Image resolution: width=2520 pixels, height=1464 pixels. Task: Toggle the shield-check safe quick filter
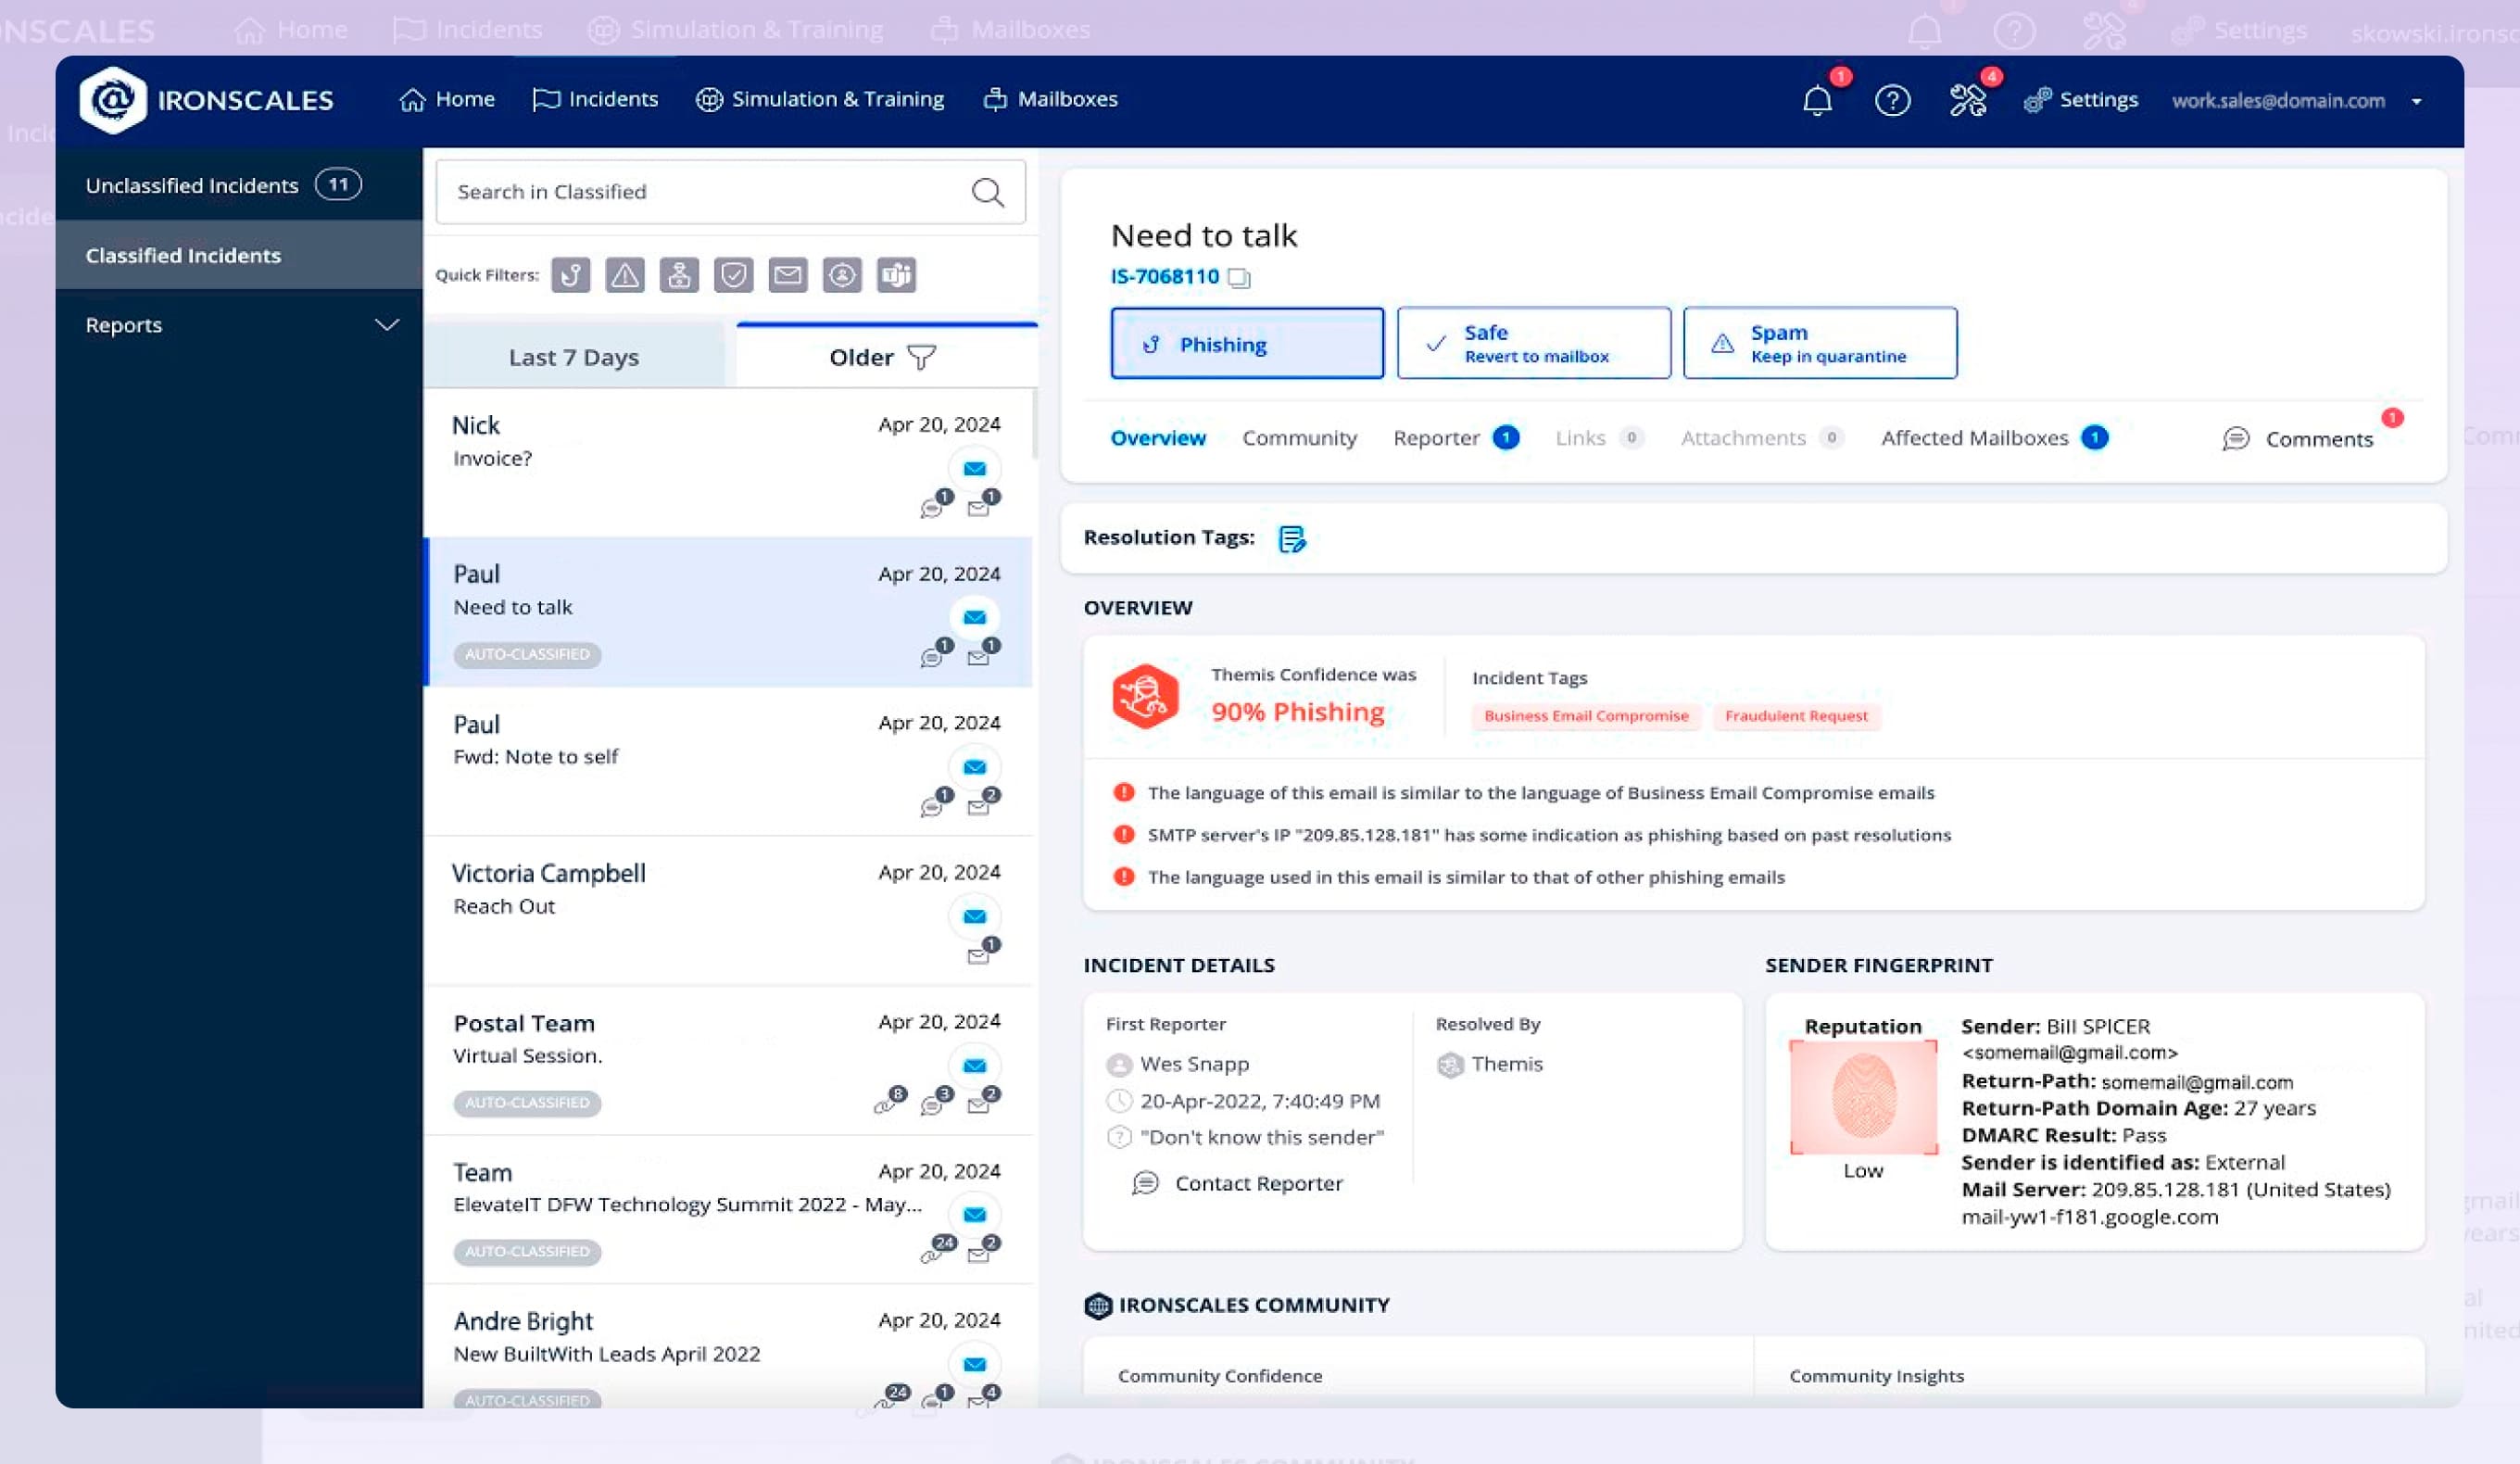(735, 276)
